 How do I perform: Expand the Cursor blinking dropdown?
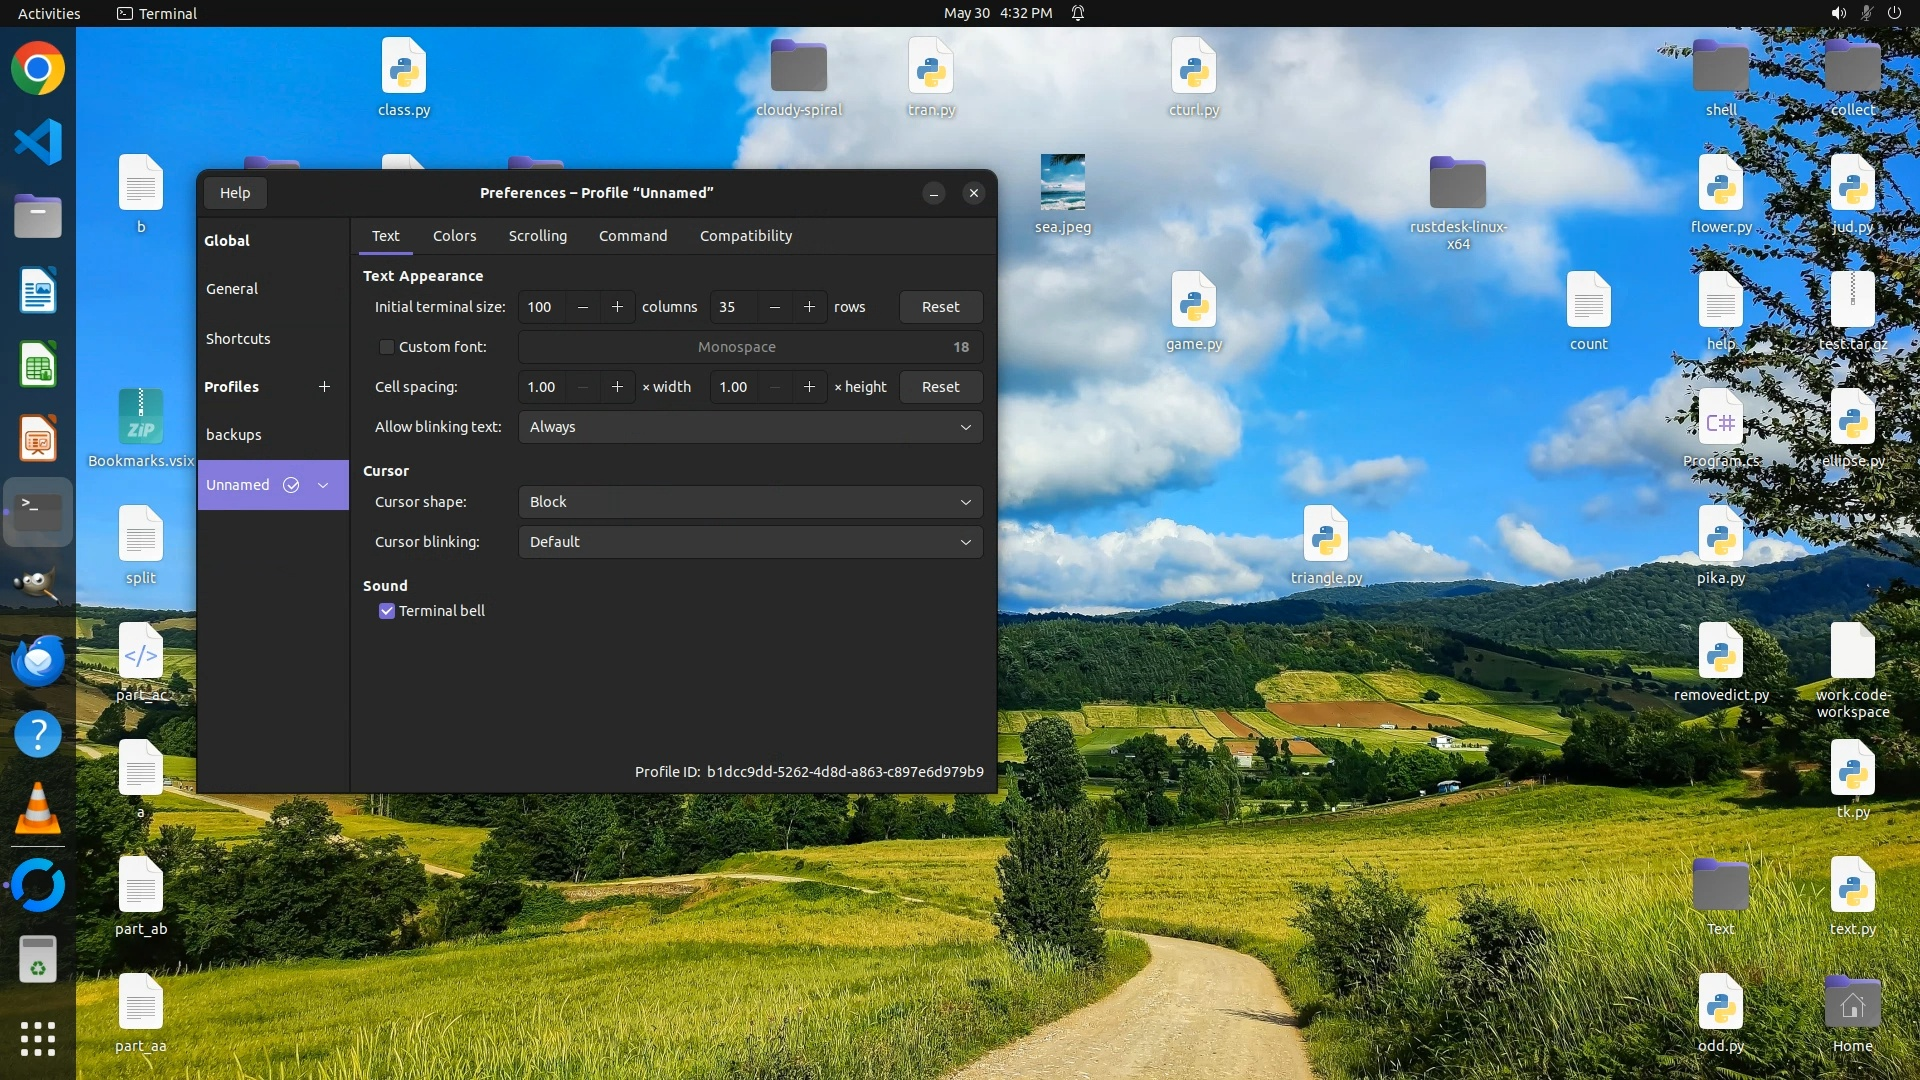pos(750,542)
